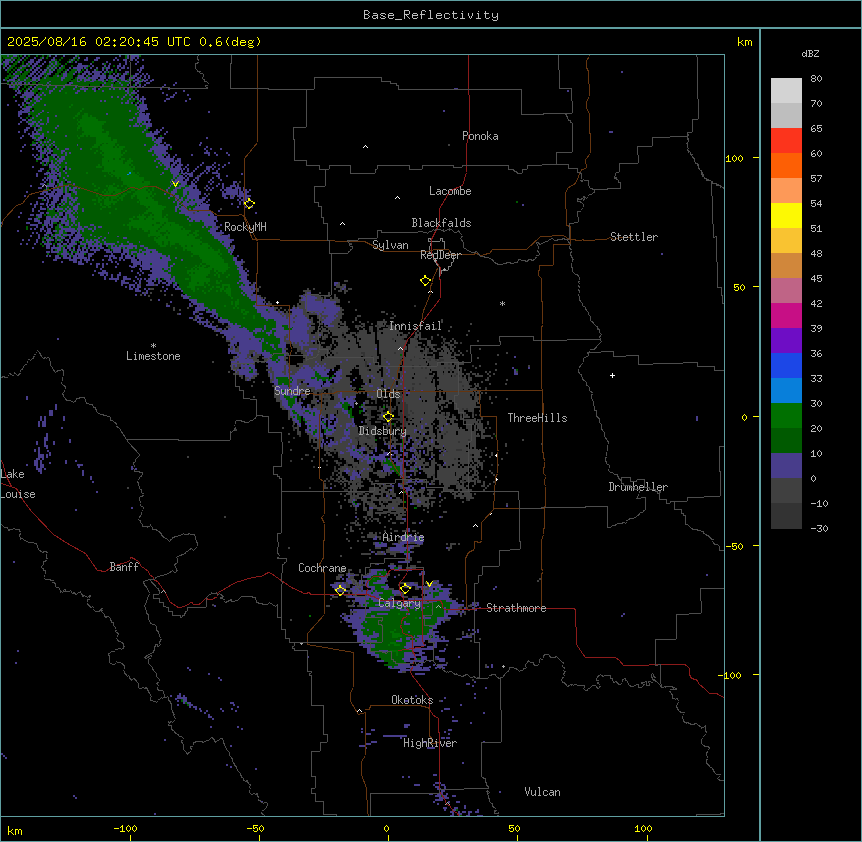Image resolution: width=862 pixels, height=842 pixels.
Task: Select the Lacombe city label
Action: click(450, 191)
